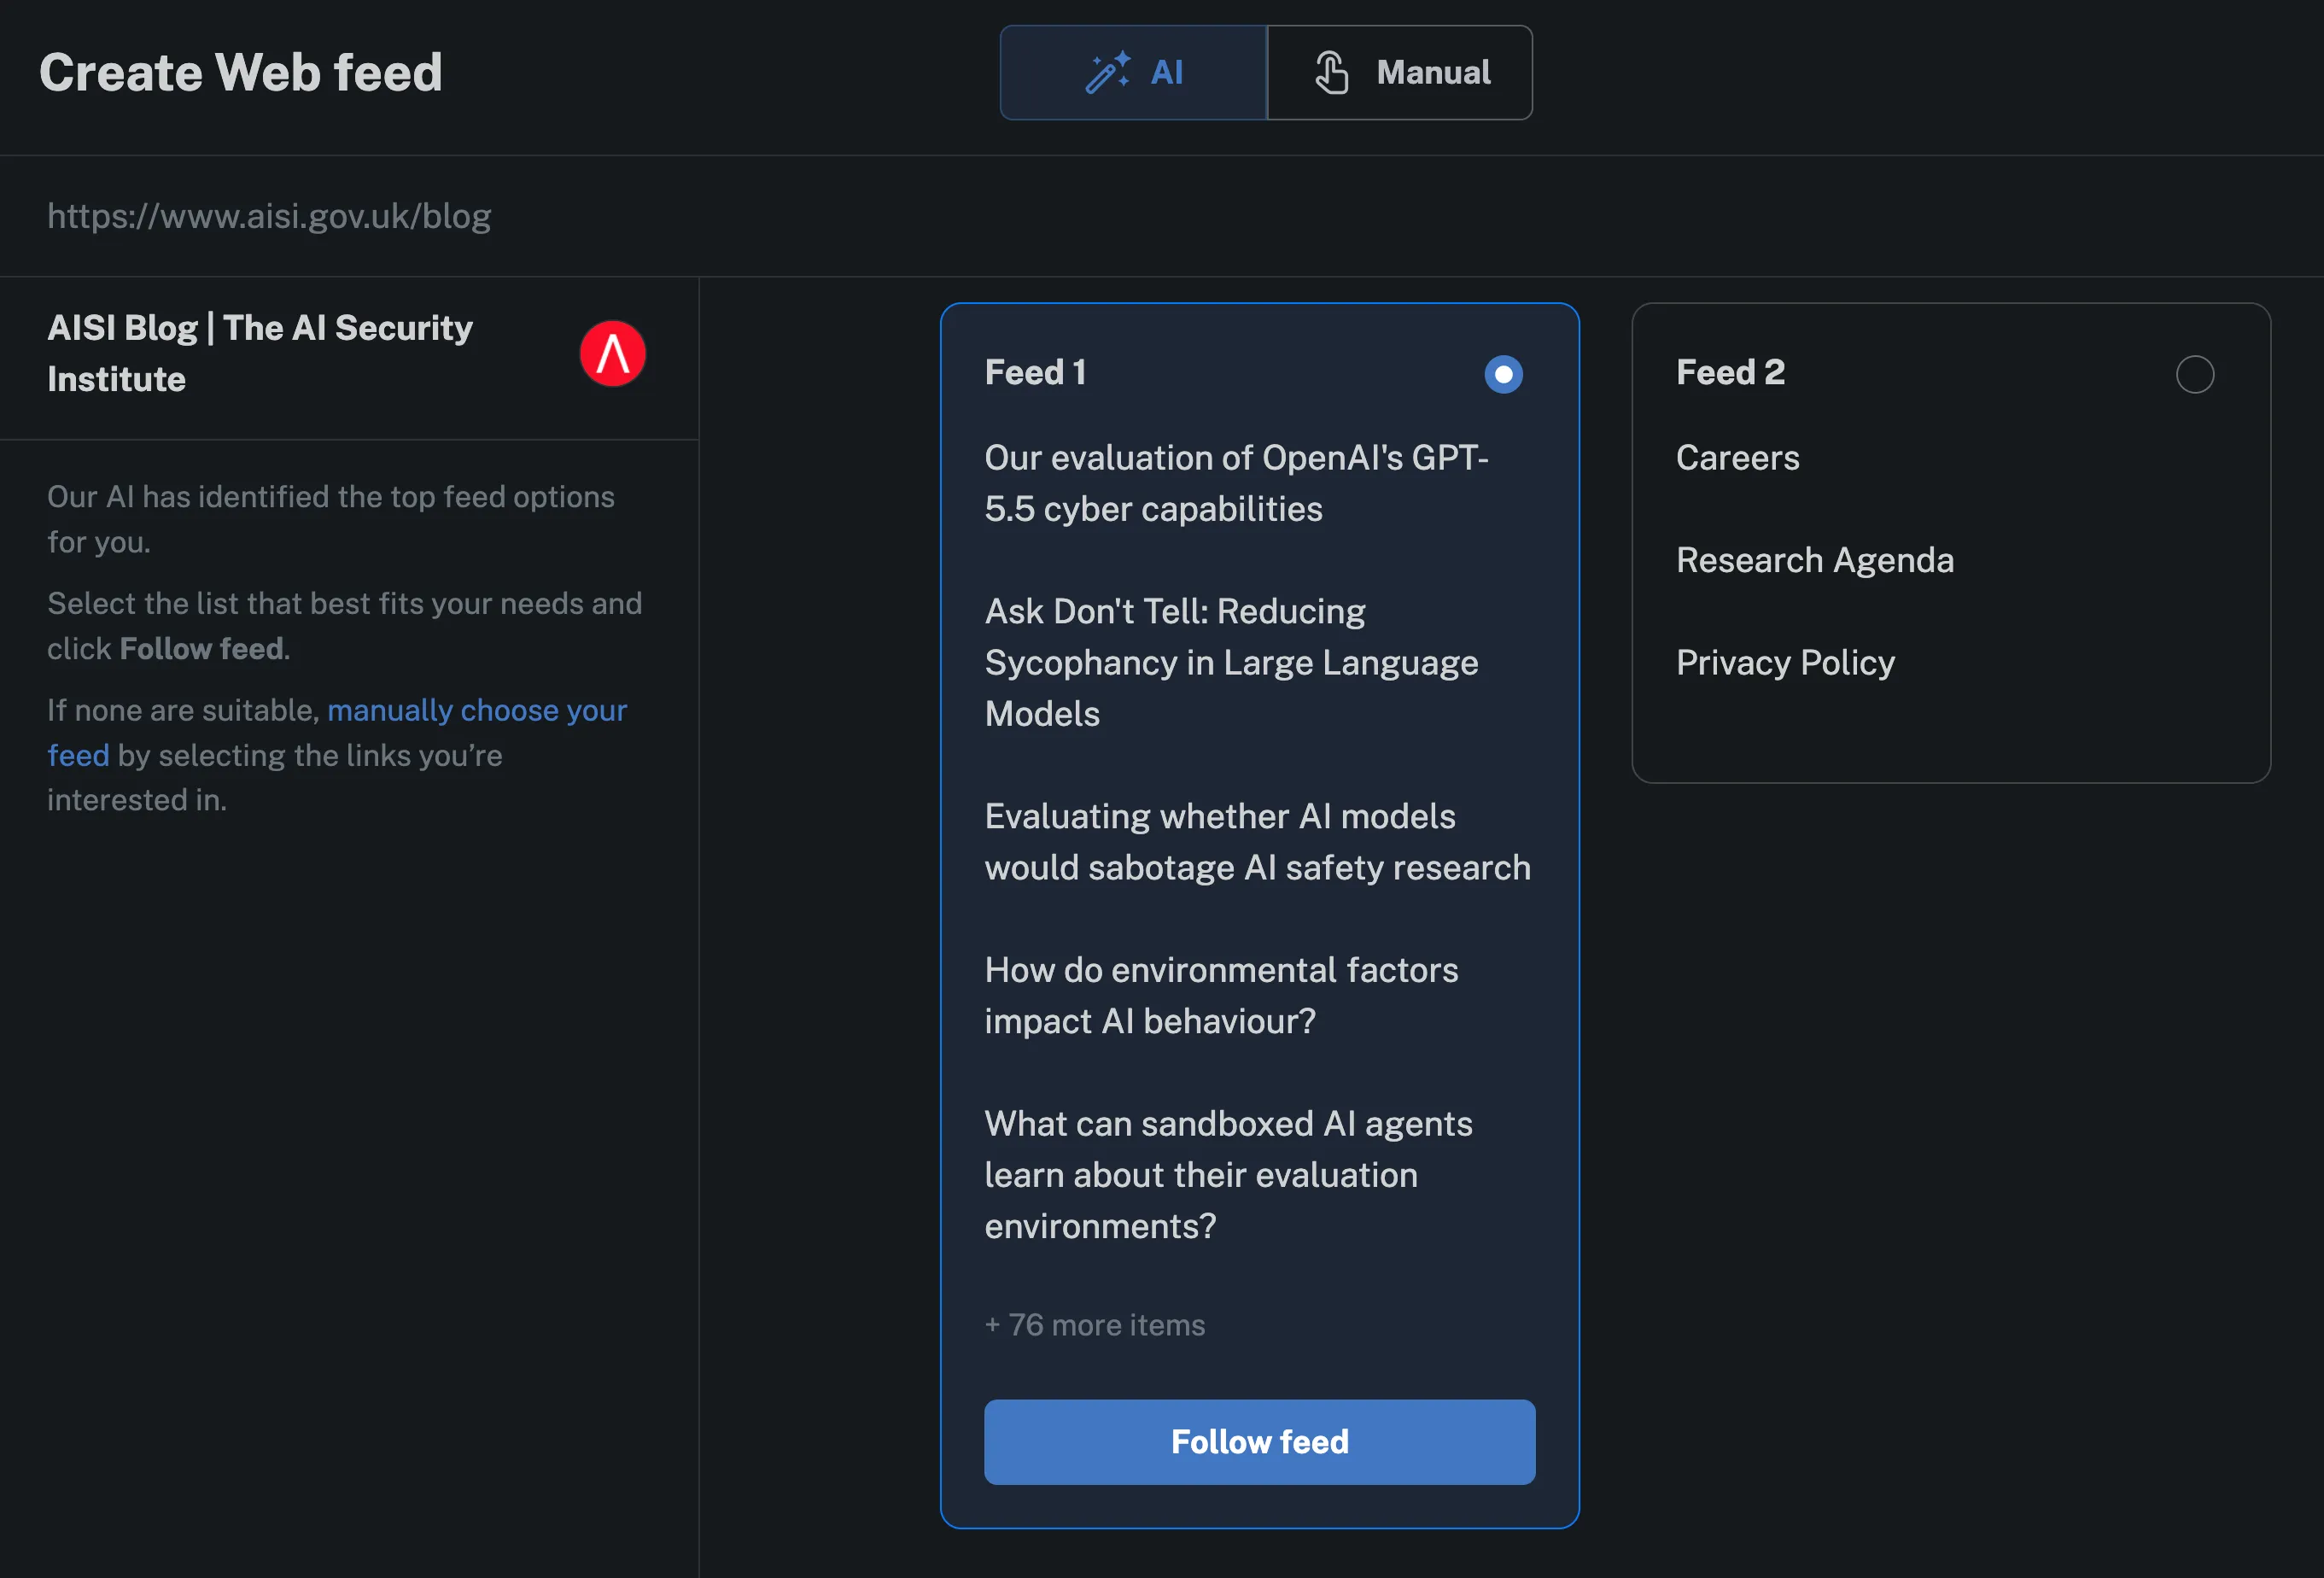This screenshot has width=2324, height=1578.
Task: Click the + 76 more items text
Action: [1095, 1324]
